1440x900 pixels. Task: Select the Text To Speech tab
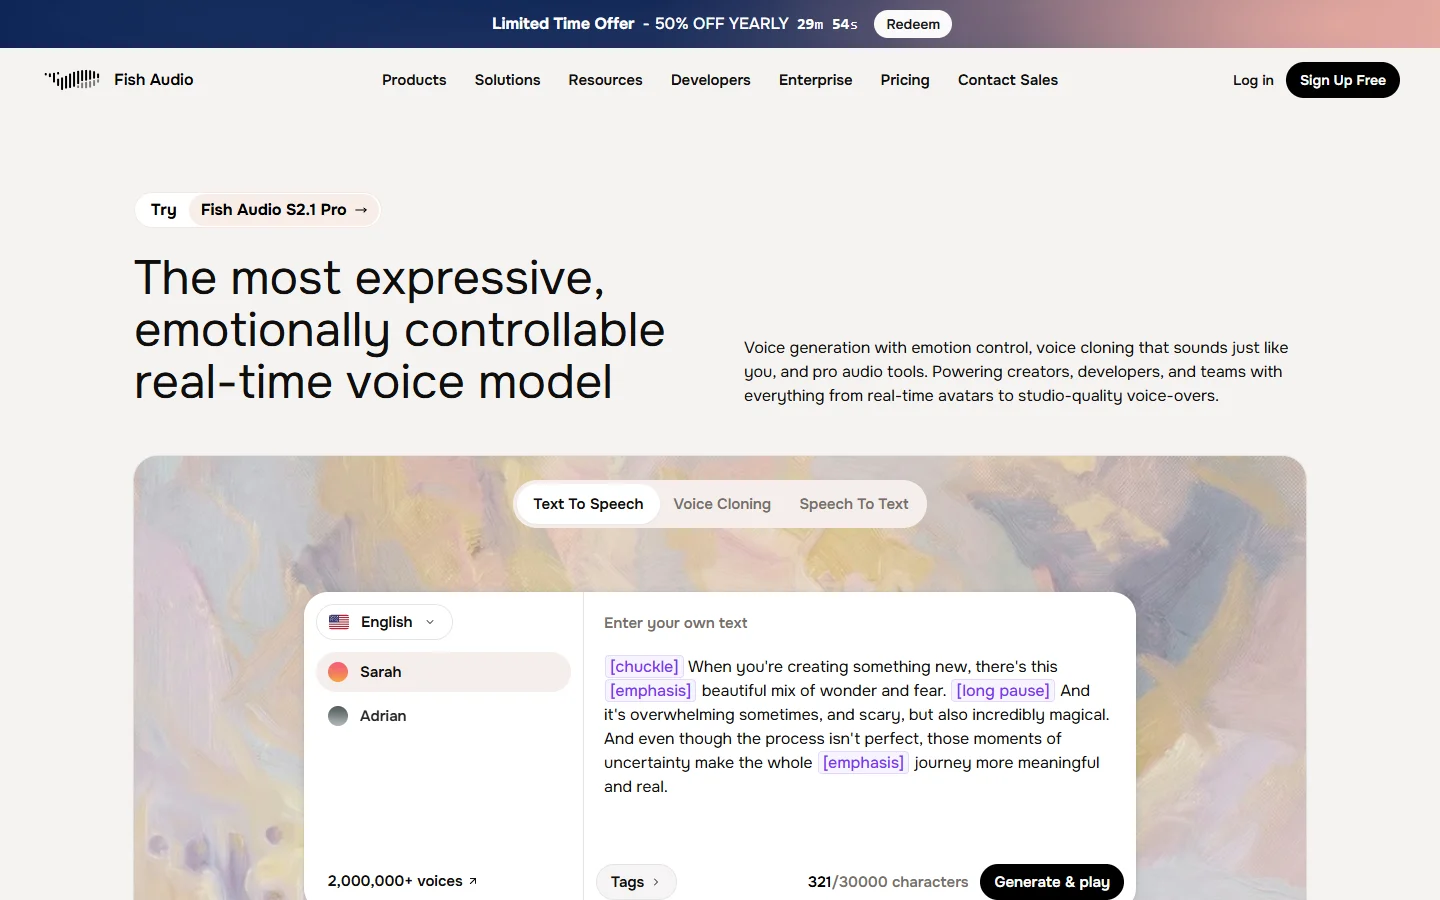tap(588, 504)
